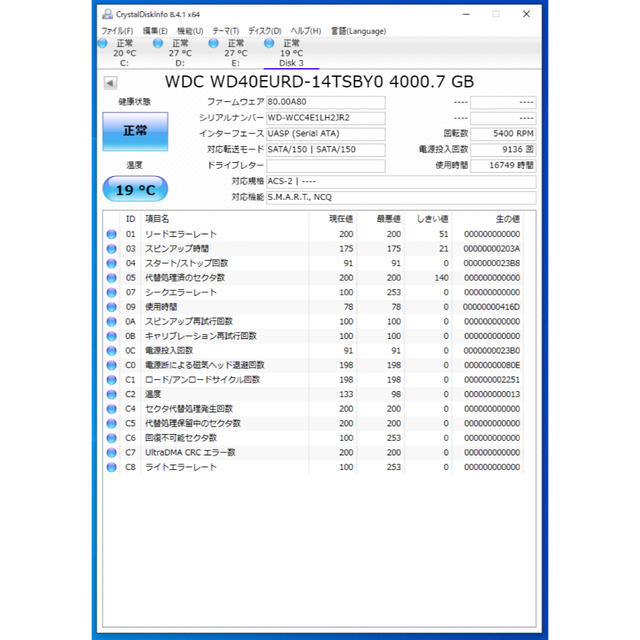640x640 pixels.
Task: Select the C: drive status orb
Action: [x=102, y=43]
